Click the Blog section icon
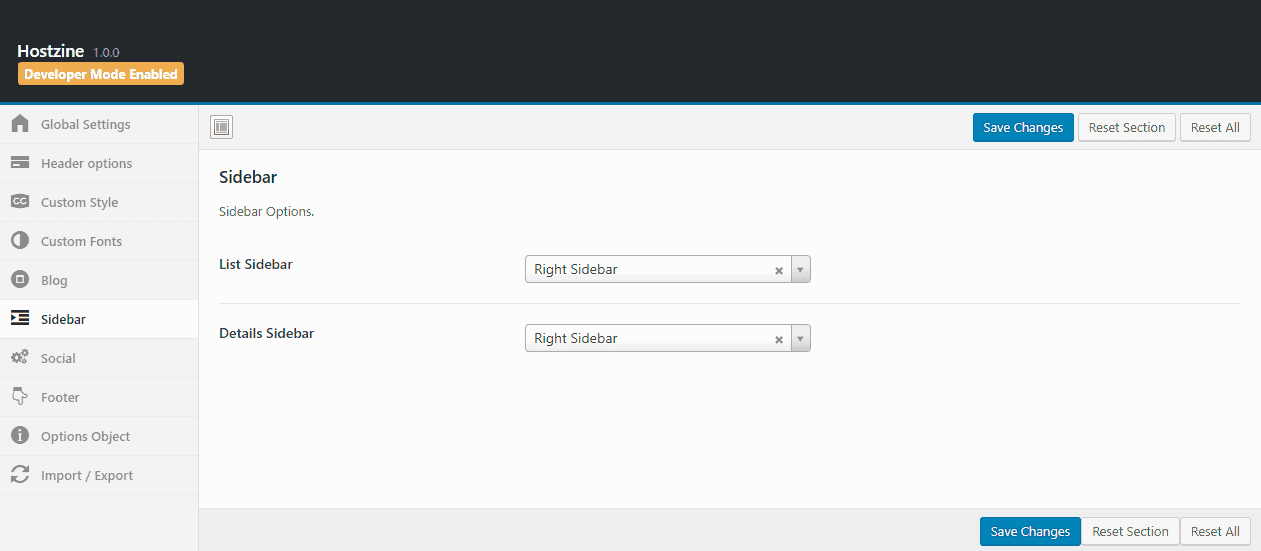Screen dimensions: 1261x551 20,280
